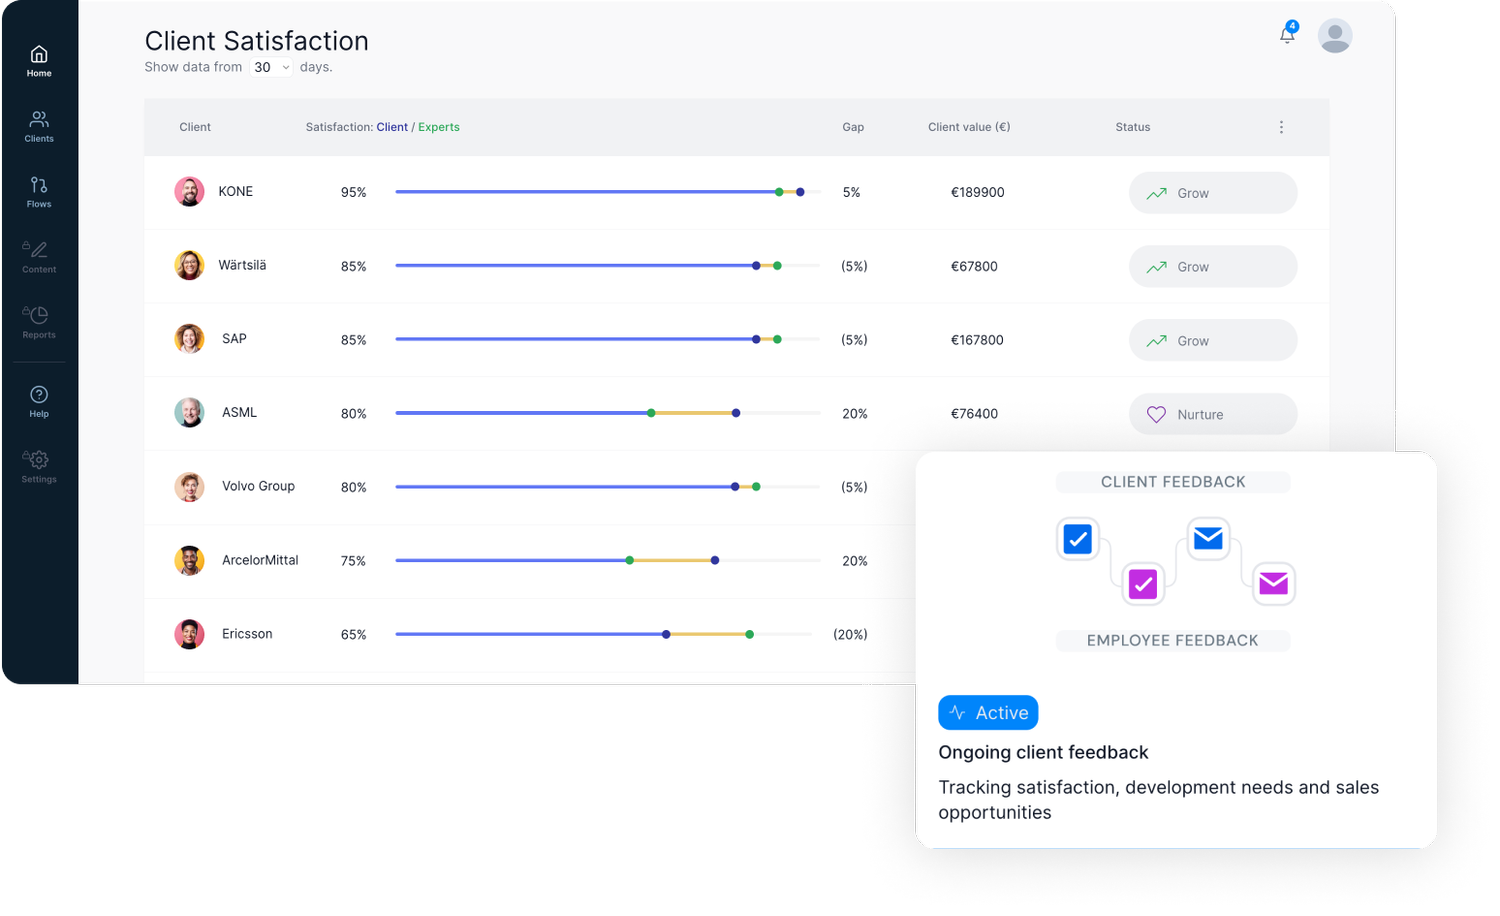Click the blue envelope feedback icon
The width and height of the screenshot is (1500, 916).
point(1208,538)
